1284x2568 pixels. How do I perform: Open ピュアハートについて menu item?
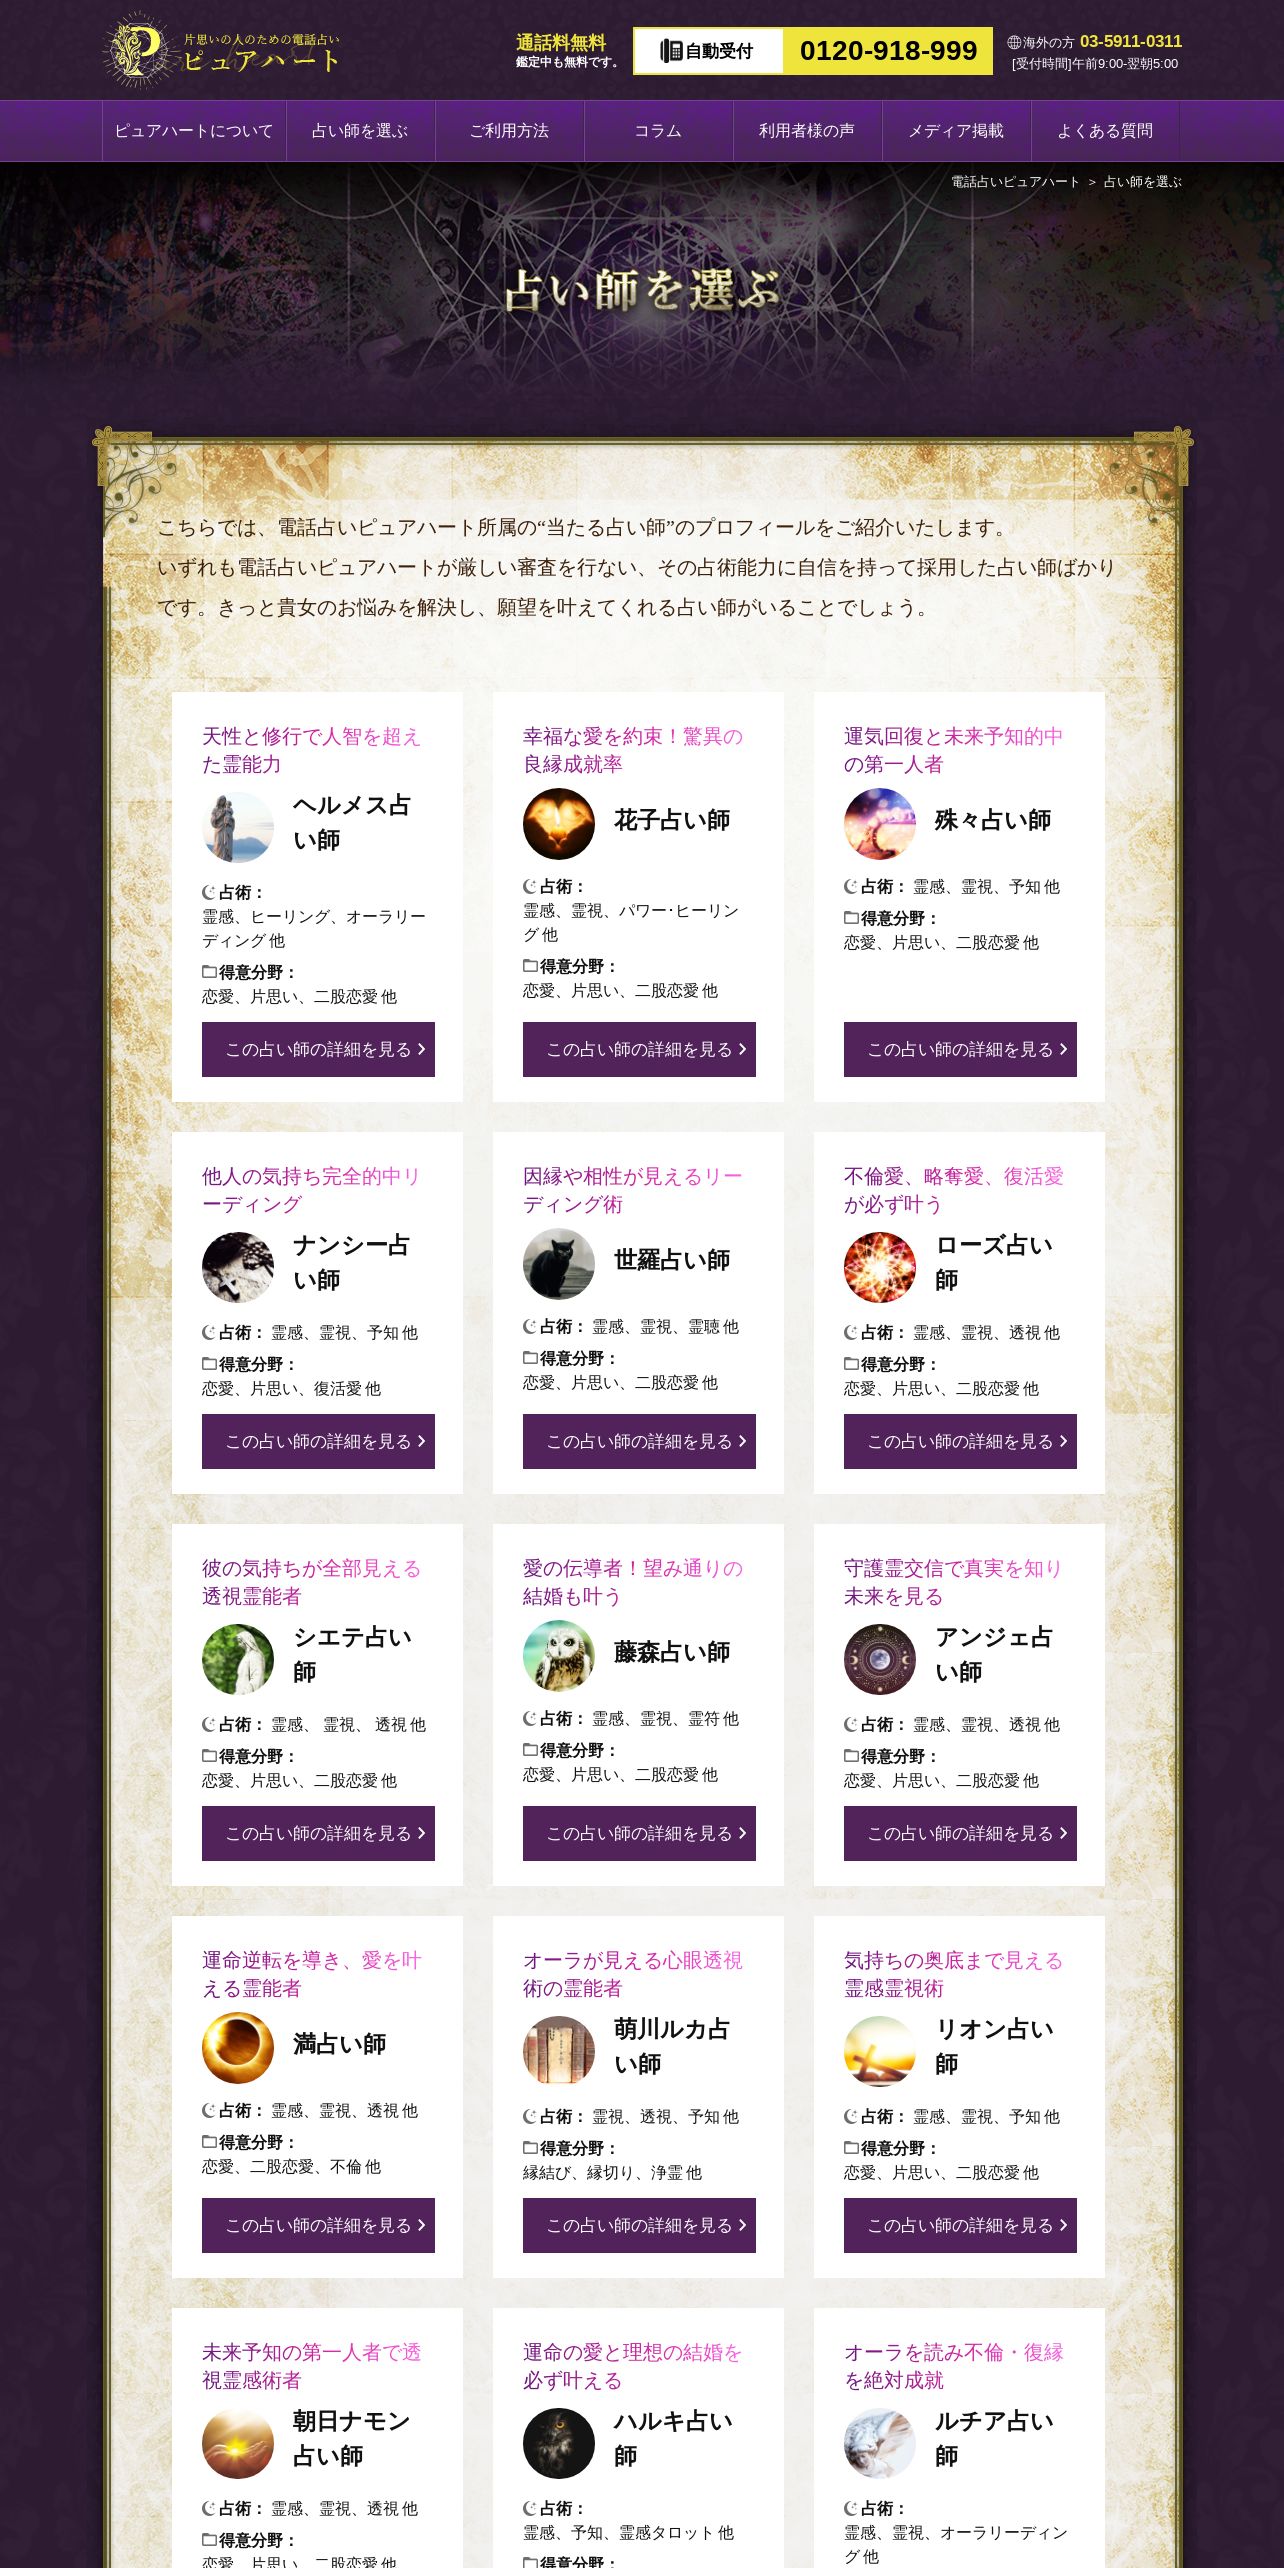[x=194, y=131]
